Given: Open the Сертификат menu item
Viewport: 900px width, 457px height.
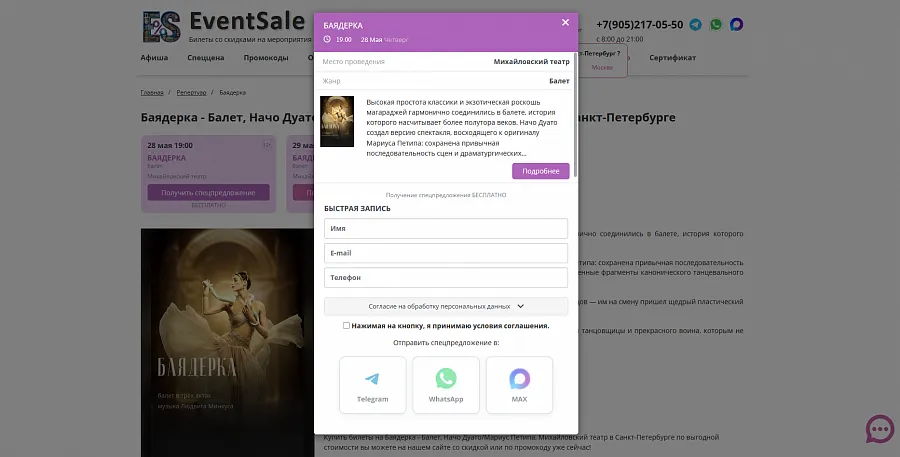Looking at the screenshot, I should coord(673,57).
